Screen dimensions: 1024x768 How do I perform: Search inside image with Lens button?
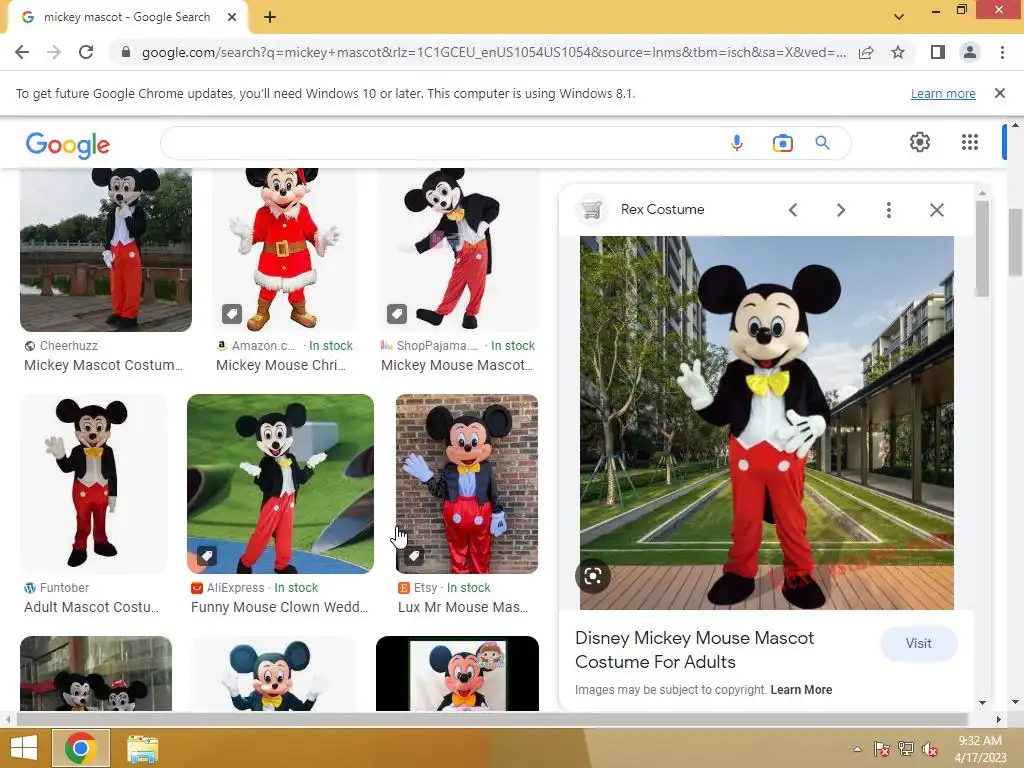(x=593, y=576)
